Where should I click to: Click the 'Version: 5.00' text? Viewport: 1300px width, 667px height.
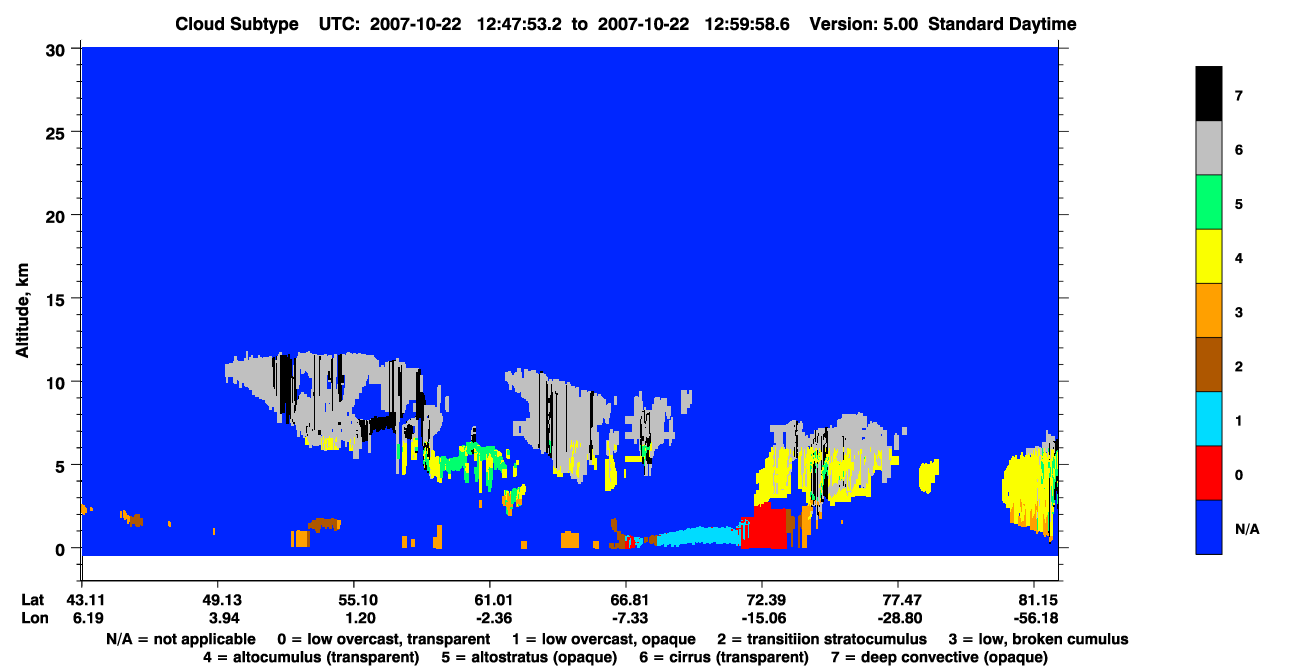click(863, 24)
